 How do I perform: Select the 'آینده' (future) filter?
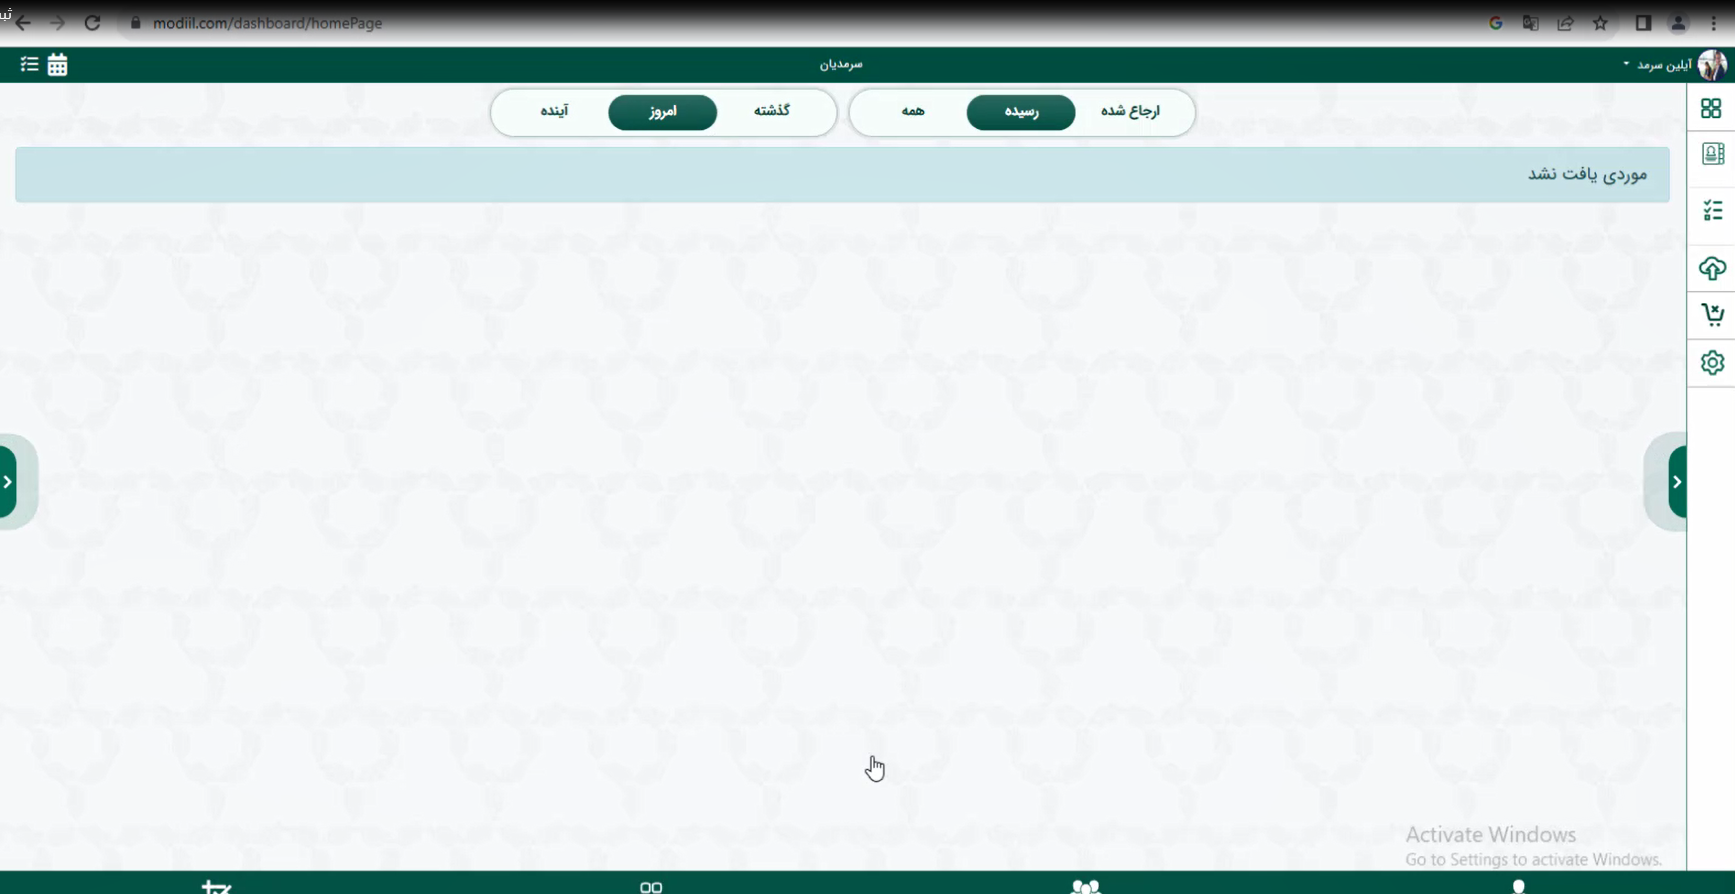pos(554,112)
